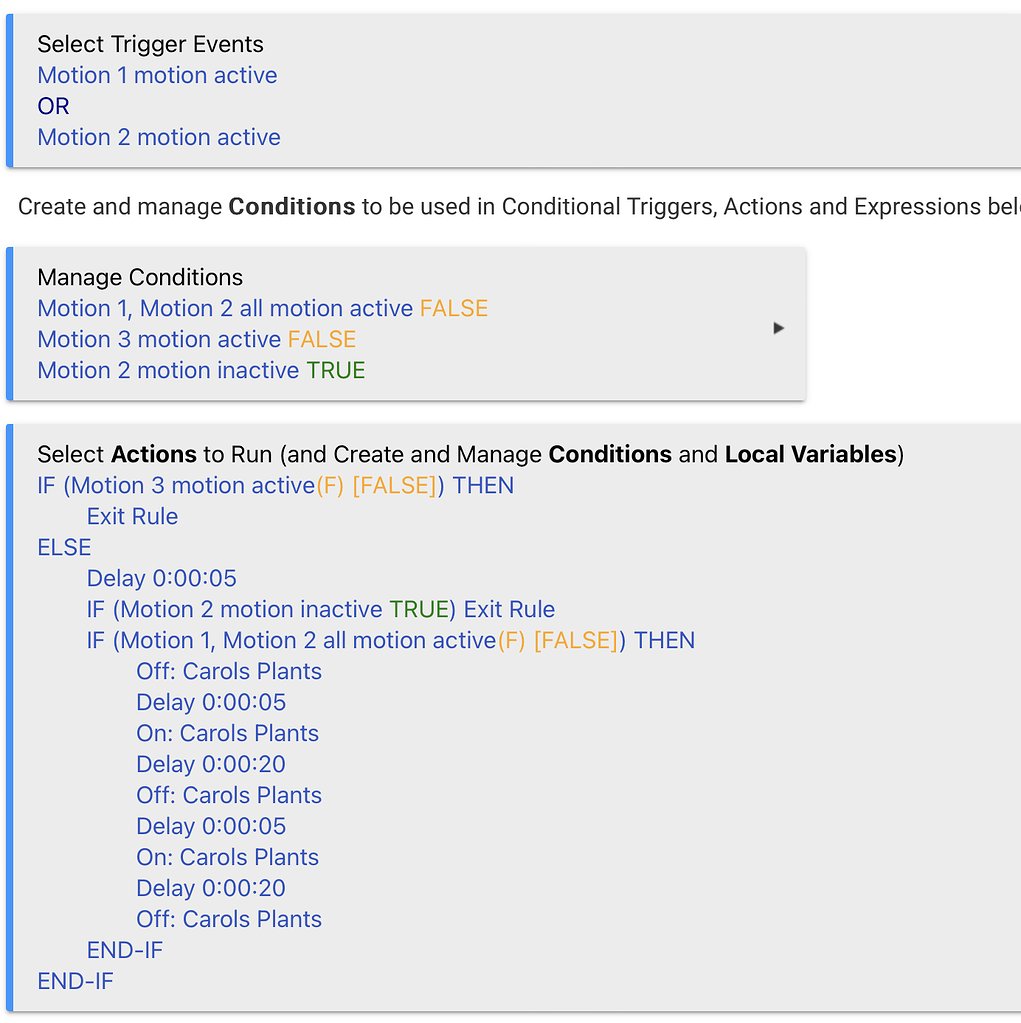
Task: Open the Select Trigger Events section
Action: click(x=150, y=44)
